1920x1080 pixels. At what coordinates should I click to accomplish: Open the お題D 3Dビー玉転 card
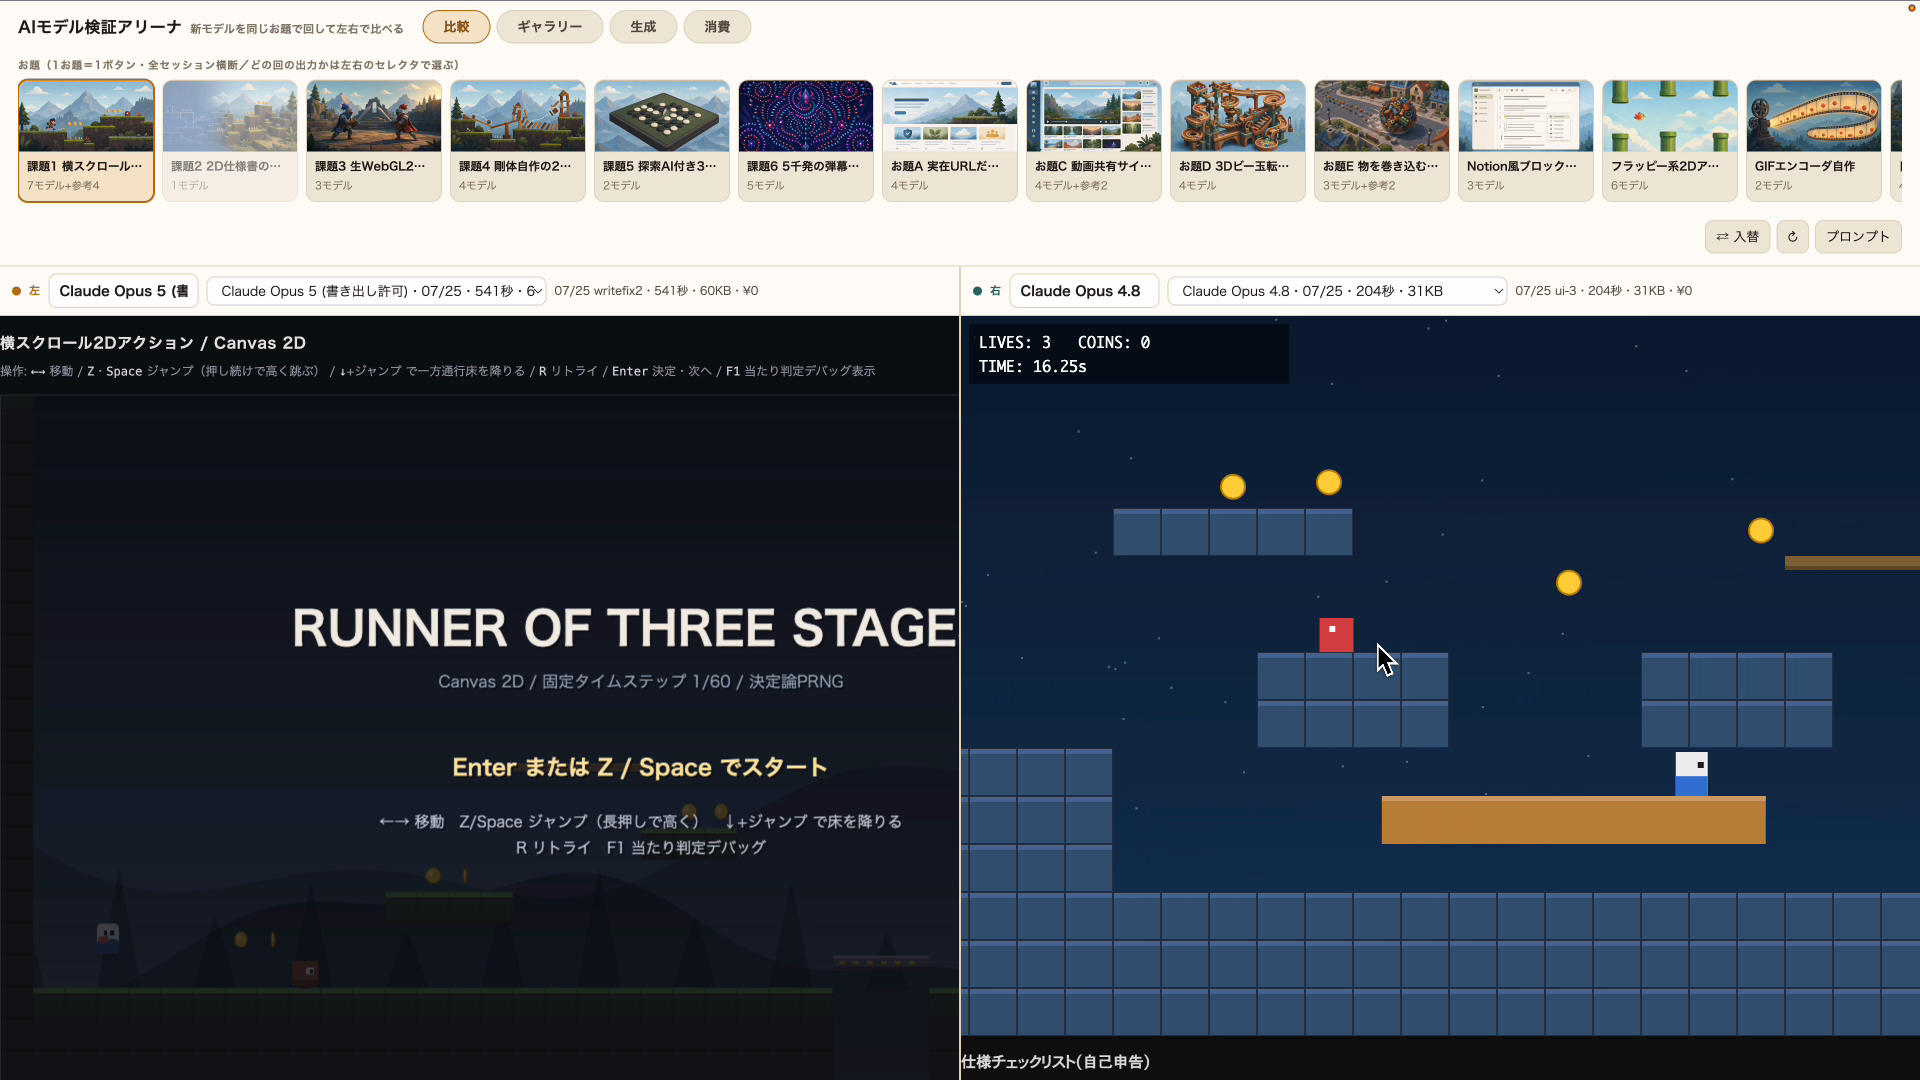point(1238,141)
